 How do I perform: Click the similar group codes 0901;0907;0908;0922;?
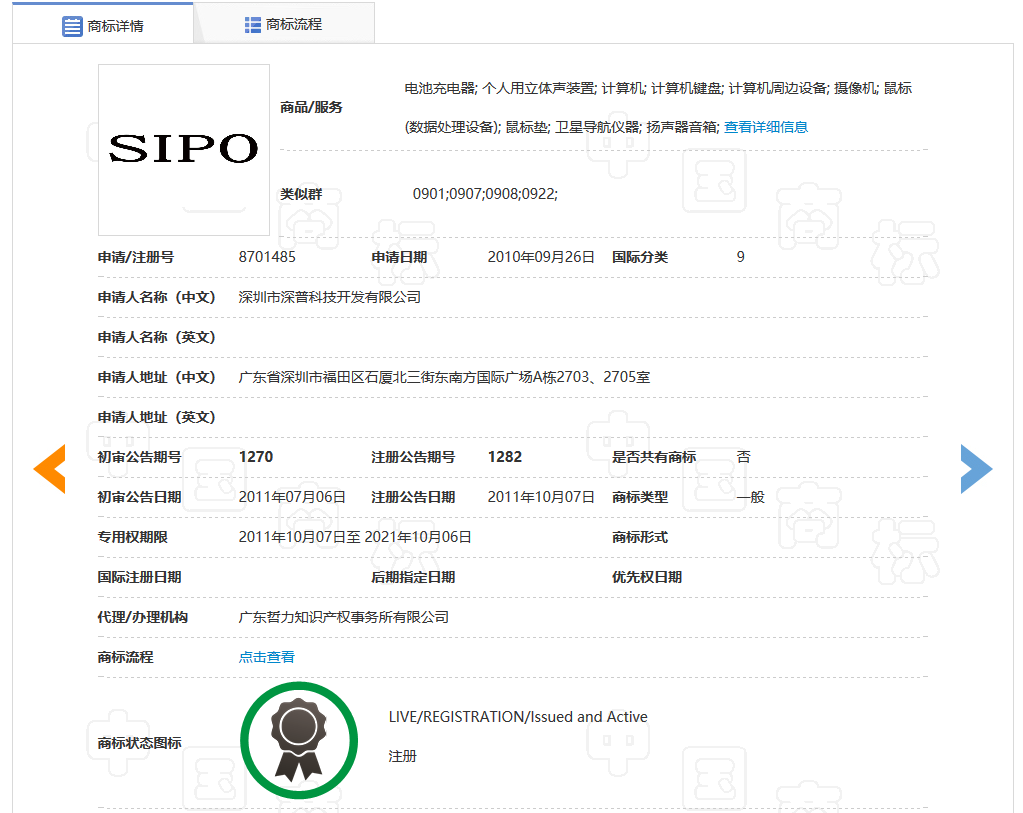(485, 194)
